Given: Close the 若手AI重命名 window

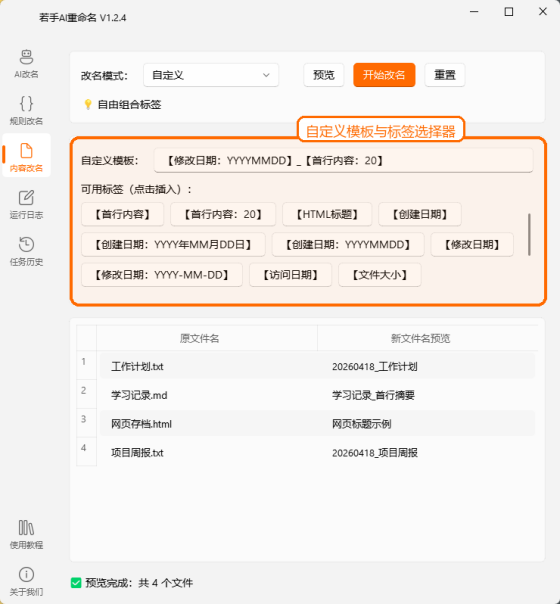Looking at the screenshot, I should click(x=543, y=12).
